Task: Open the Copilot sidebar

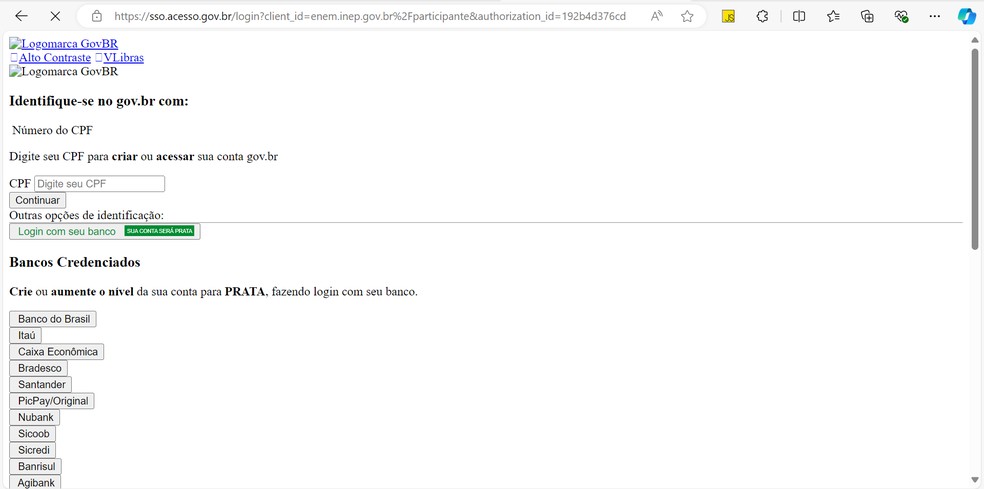Action: tap(966, 16)
